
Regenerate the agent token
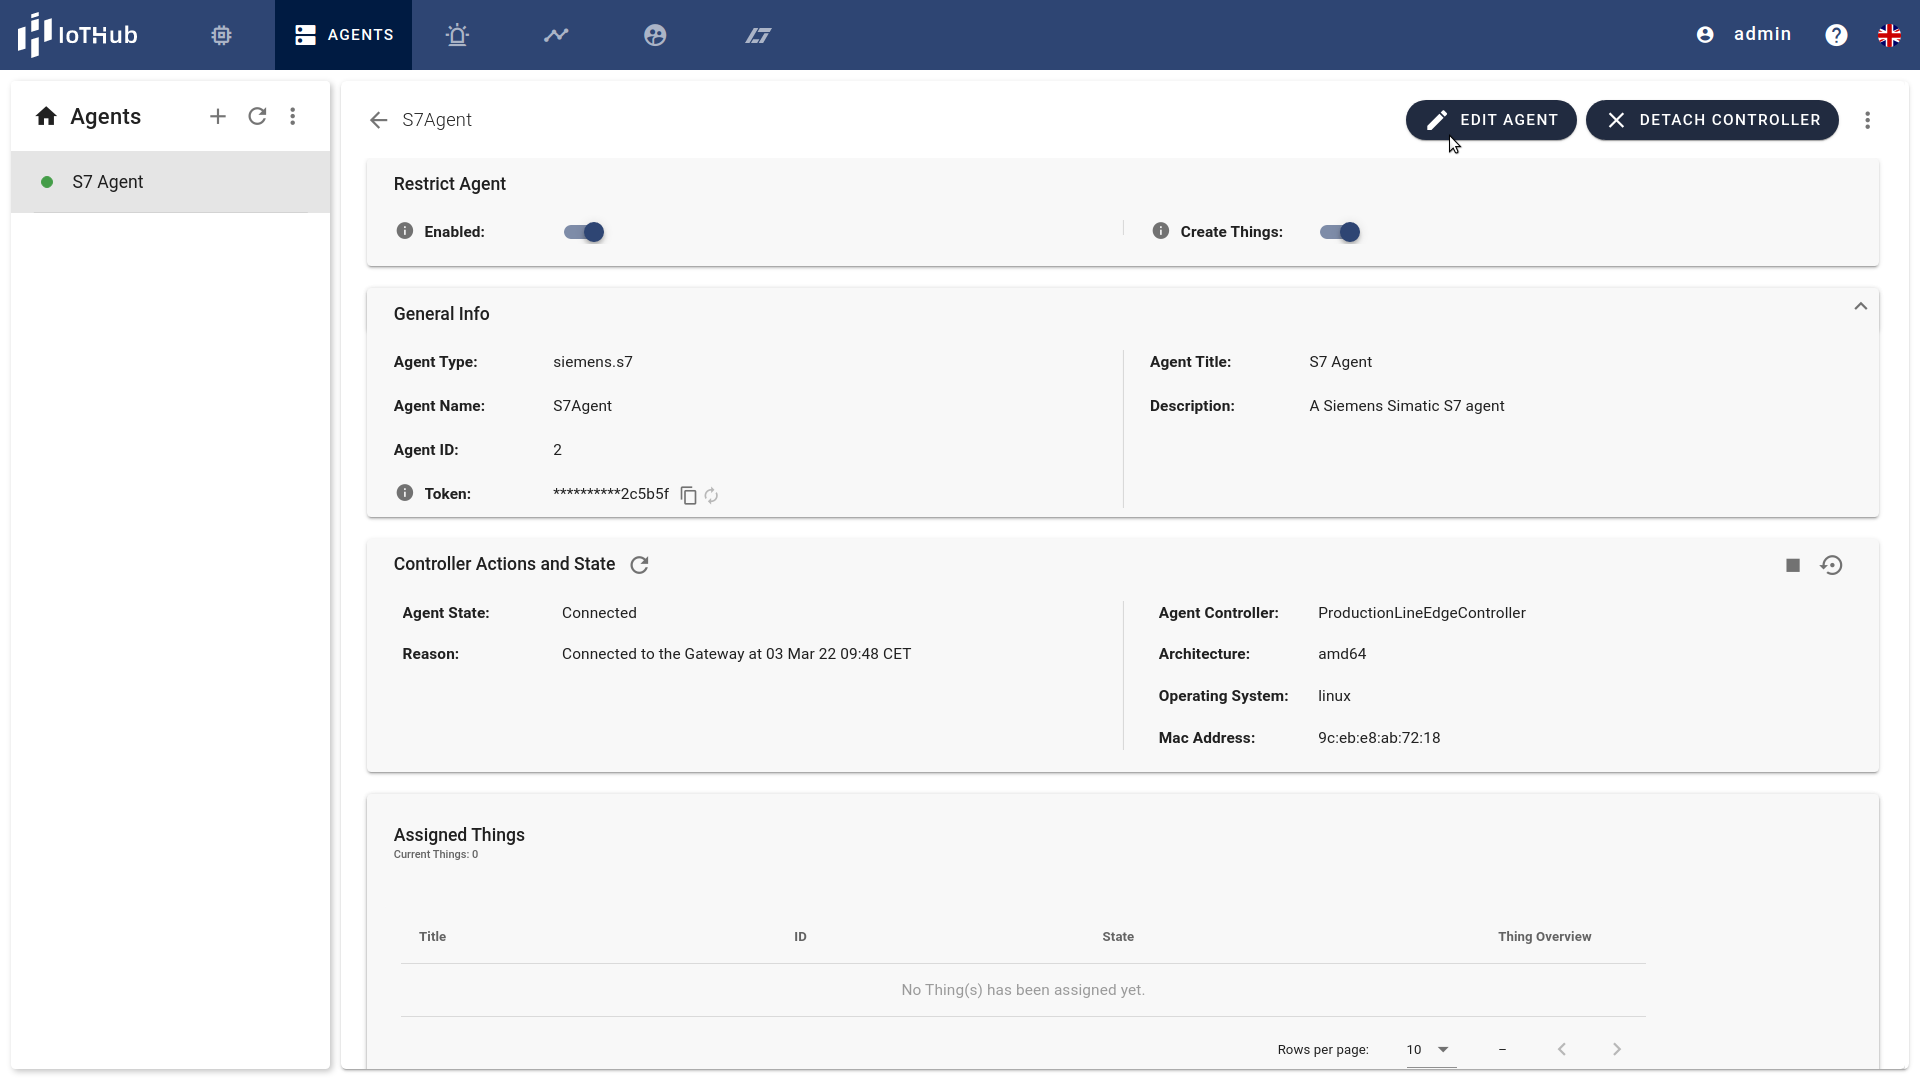[711, 495]
